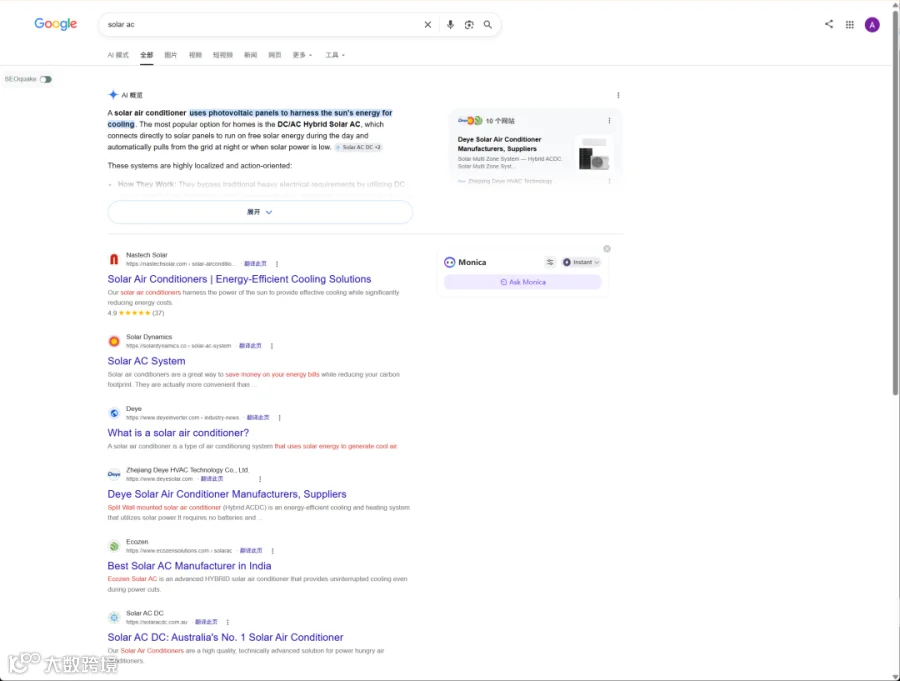Clear the search query with X icon
Image resolution: width=900 pixels, height=681 pixels.
coord(428,25)
